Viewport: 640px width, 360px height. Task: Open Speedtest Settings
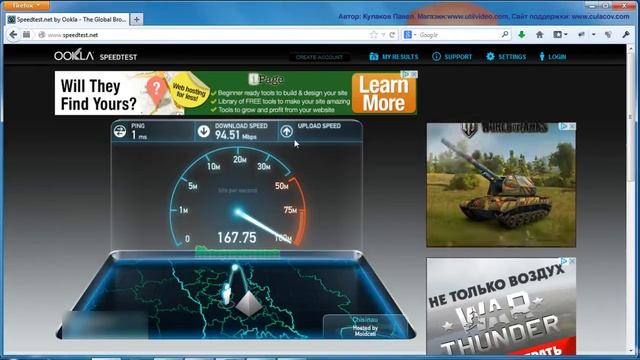pyautogui.click(x=506, y=57)
